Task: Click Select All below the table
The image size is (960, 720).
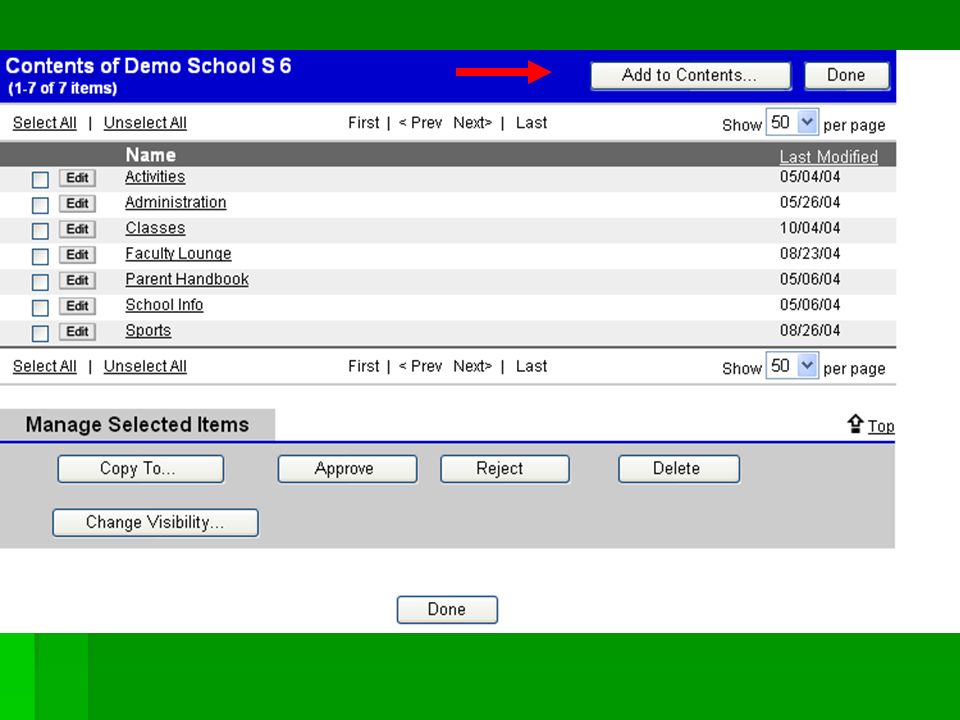Action: pos(45,367)
